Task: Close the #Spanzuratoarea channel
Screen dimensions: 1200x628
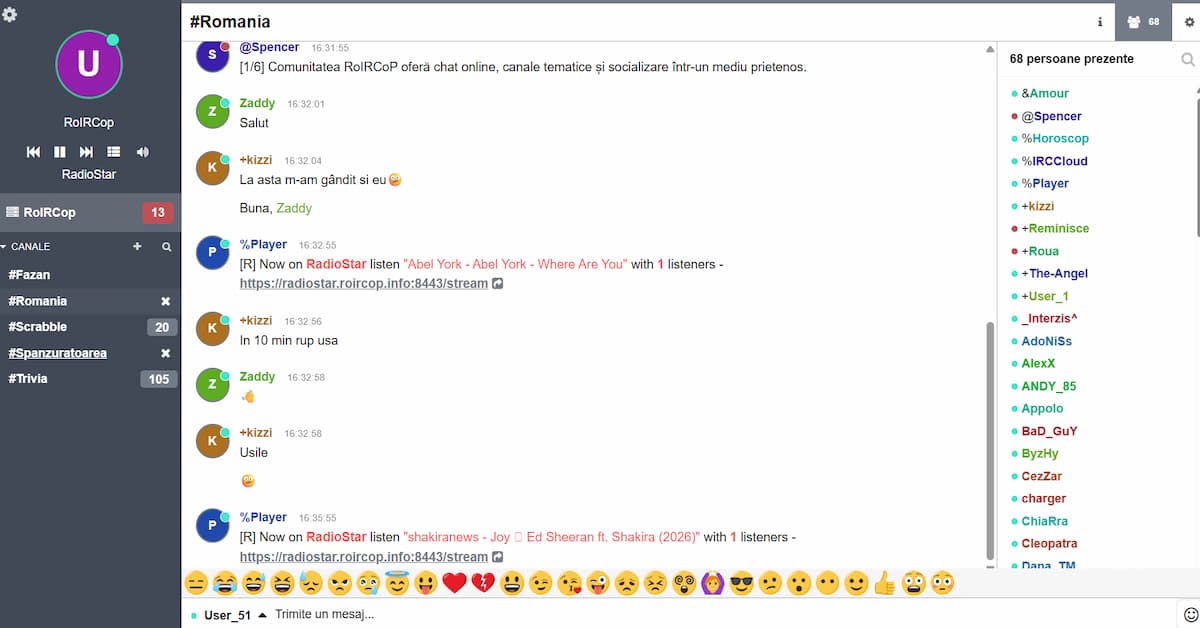Action: point(166,353)
